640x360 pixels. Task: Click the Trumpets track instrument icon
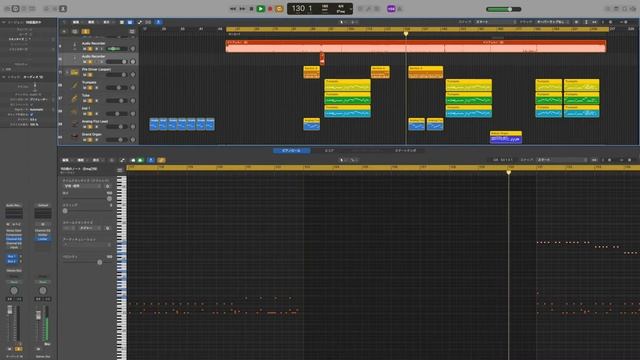click(x=74, y=85)
